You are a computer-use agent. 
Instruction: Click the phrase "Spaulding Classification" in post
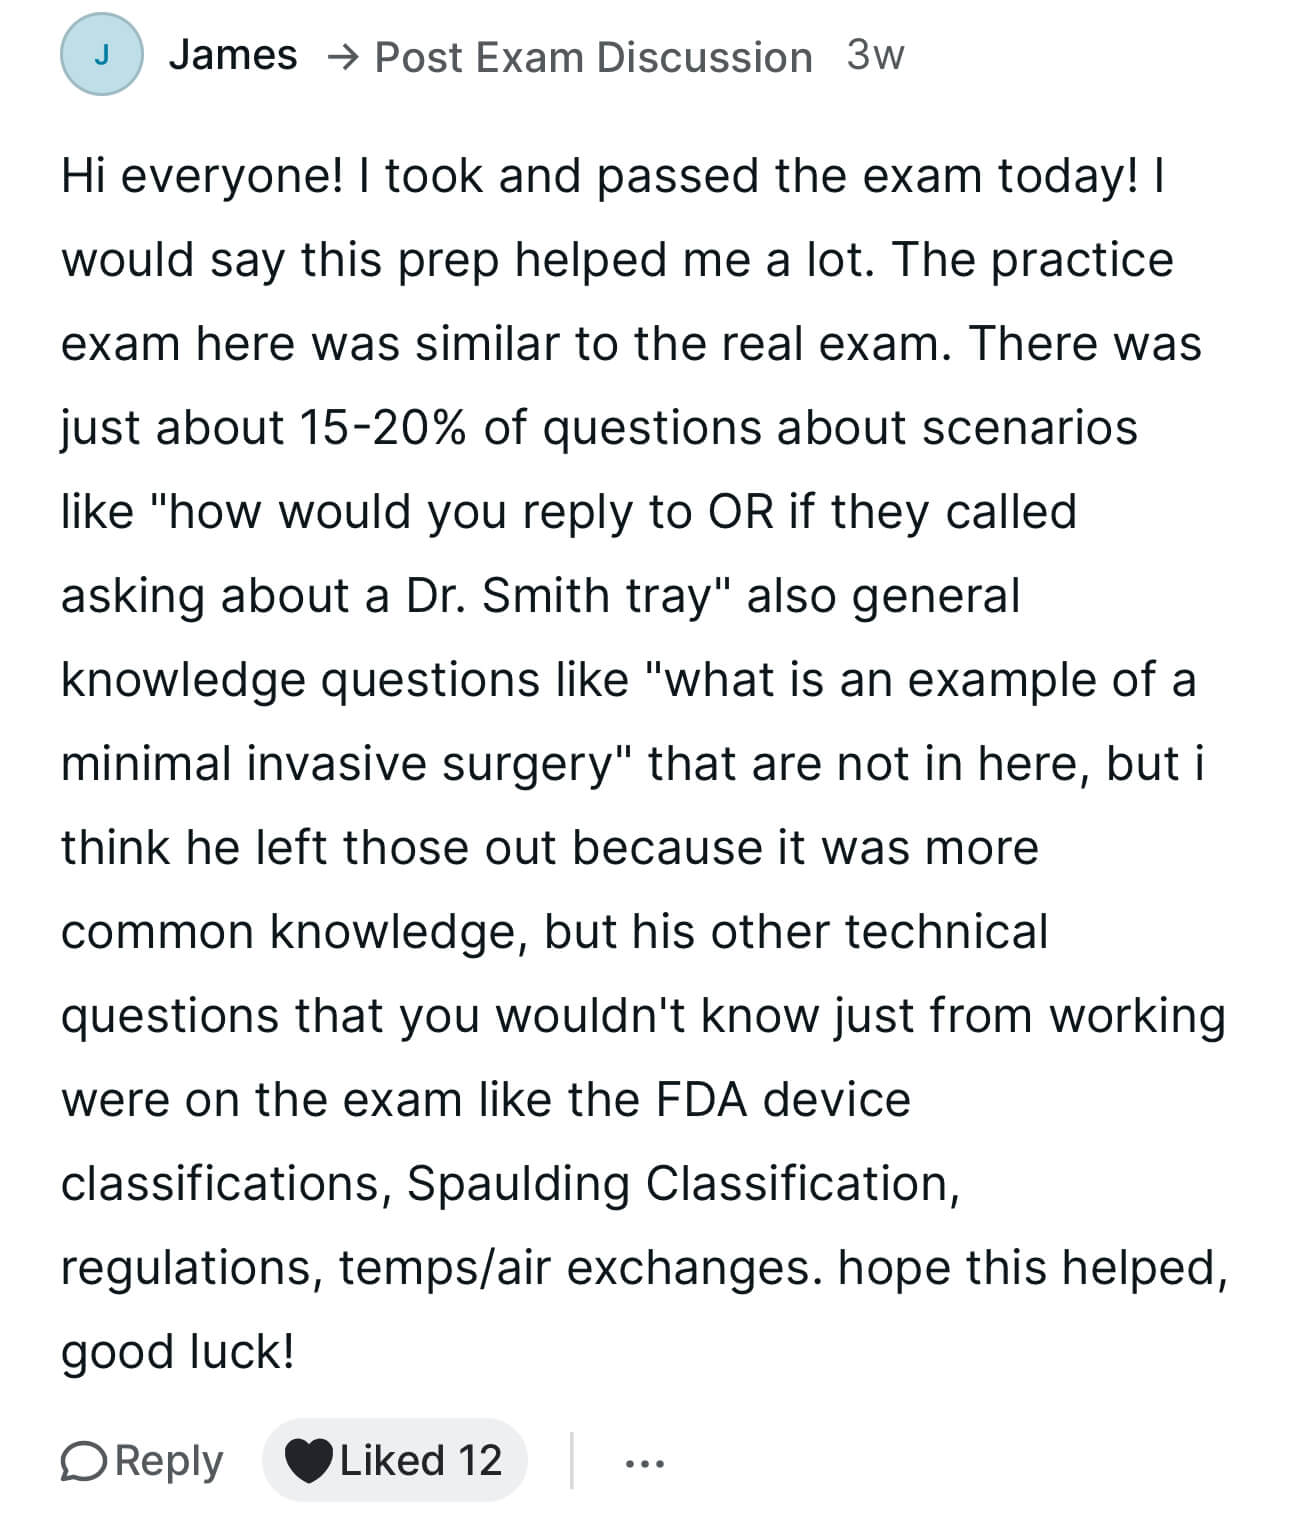(x=683, y=1184)
